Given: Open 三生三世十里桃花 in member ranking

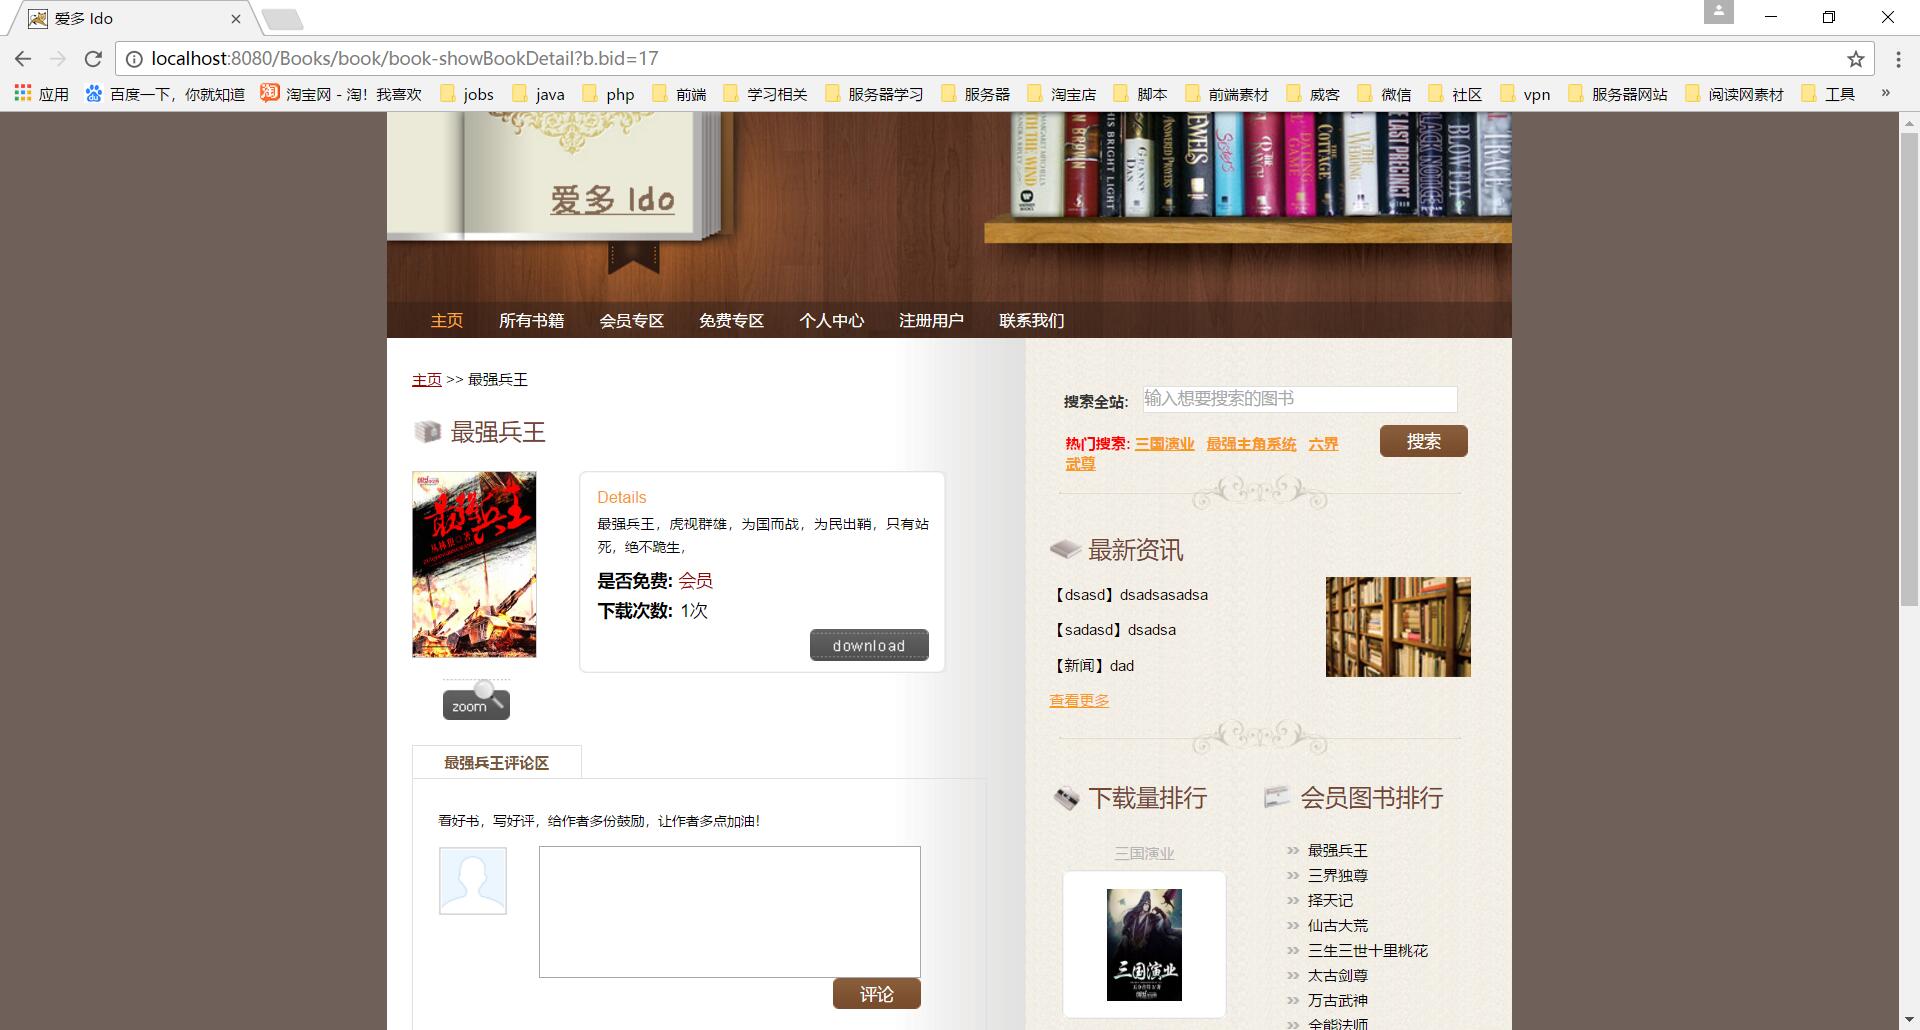Looking at the screenshot, I should pyautogui.click(x=1368, y=950).
